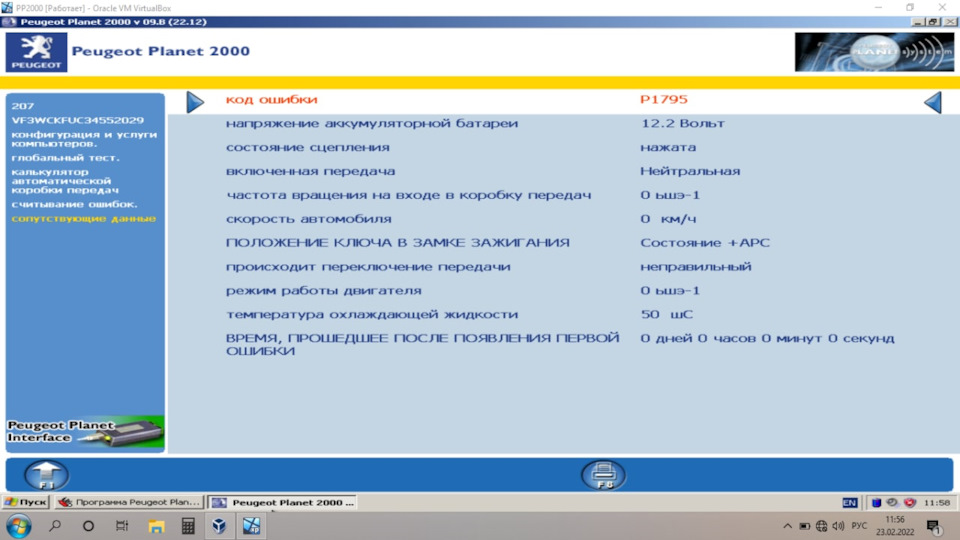Click ВРЕМЯ, ПРОШЕДШЕЕ ПОСЛЕ ПОЯВЛЕНИЯ ПЕРВОЙ ОШИБКИ label

[x=422, y=345]
